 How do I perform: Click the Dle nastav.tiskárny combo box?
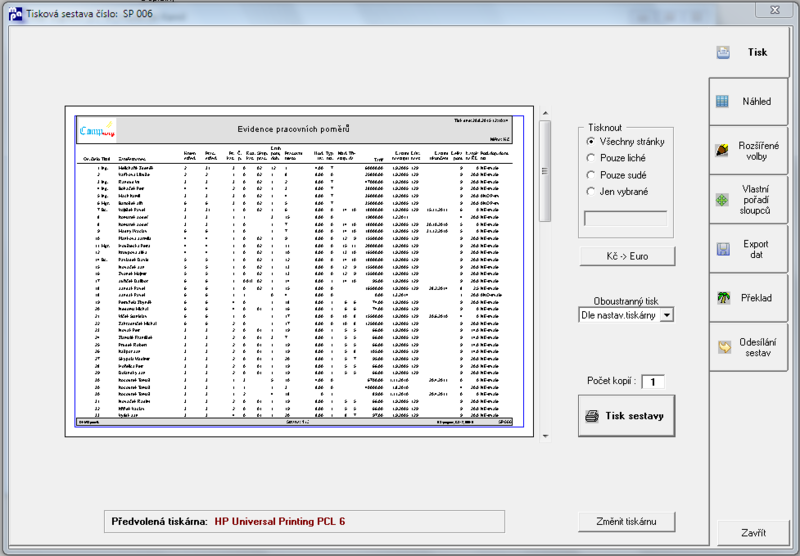(x=626, y=315)
